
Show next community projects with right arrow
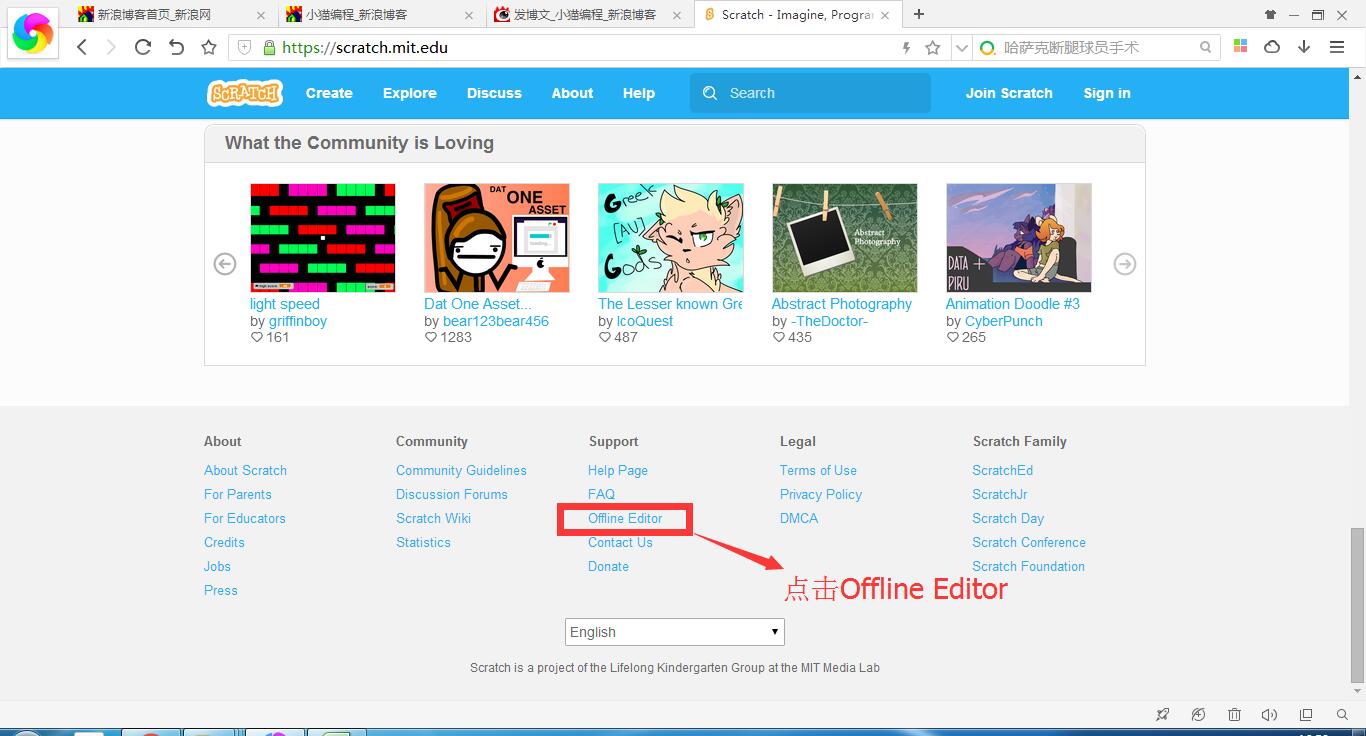point(1125,264)
